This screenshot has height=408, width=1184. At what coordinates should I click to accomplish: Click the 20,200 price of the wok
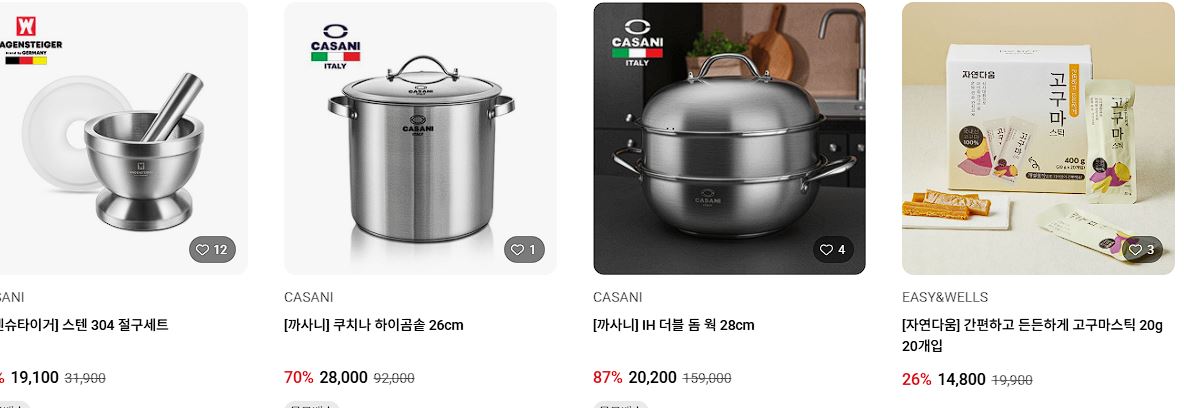click(x=652, y=377)
